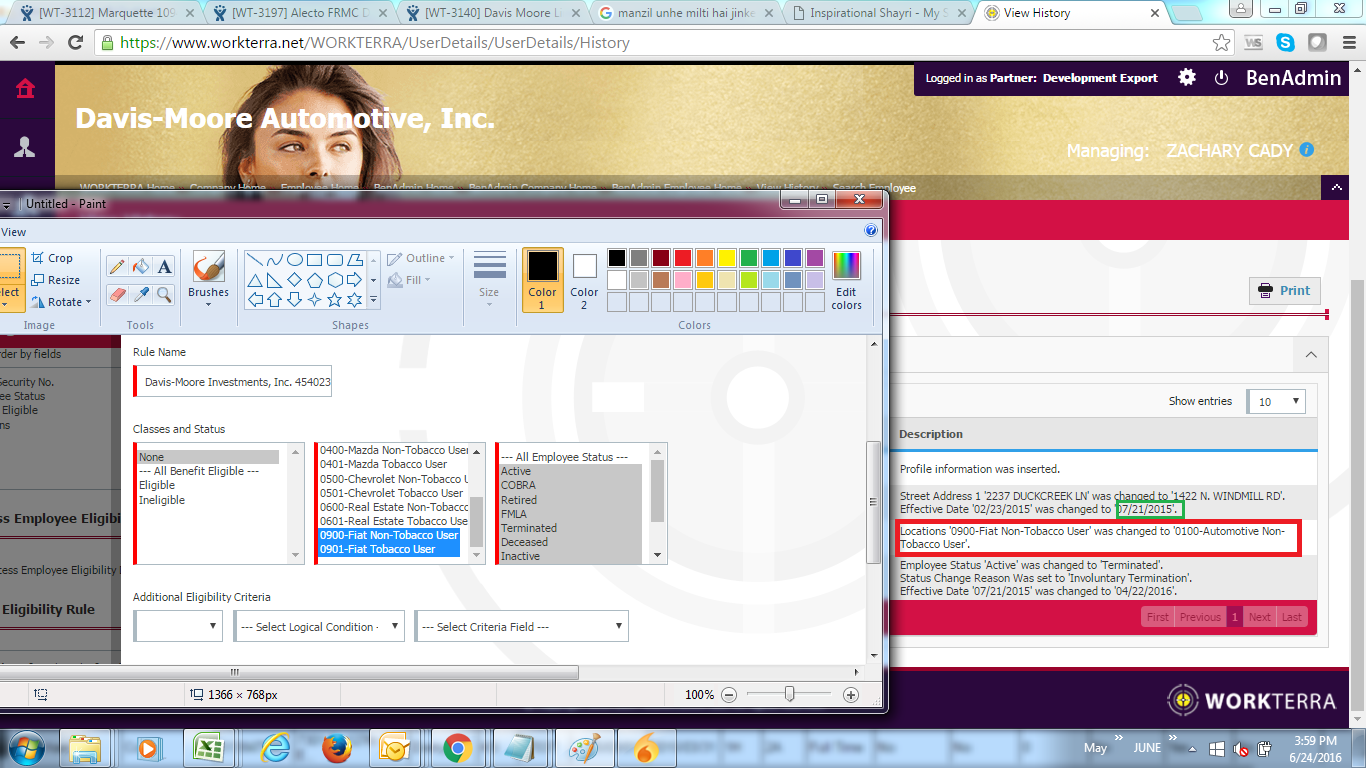Reload the page in Chrome
This screenshot has height=768, width=1366.
point(75,43)
